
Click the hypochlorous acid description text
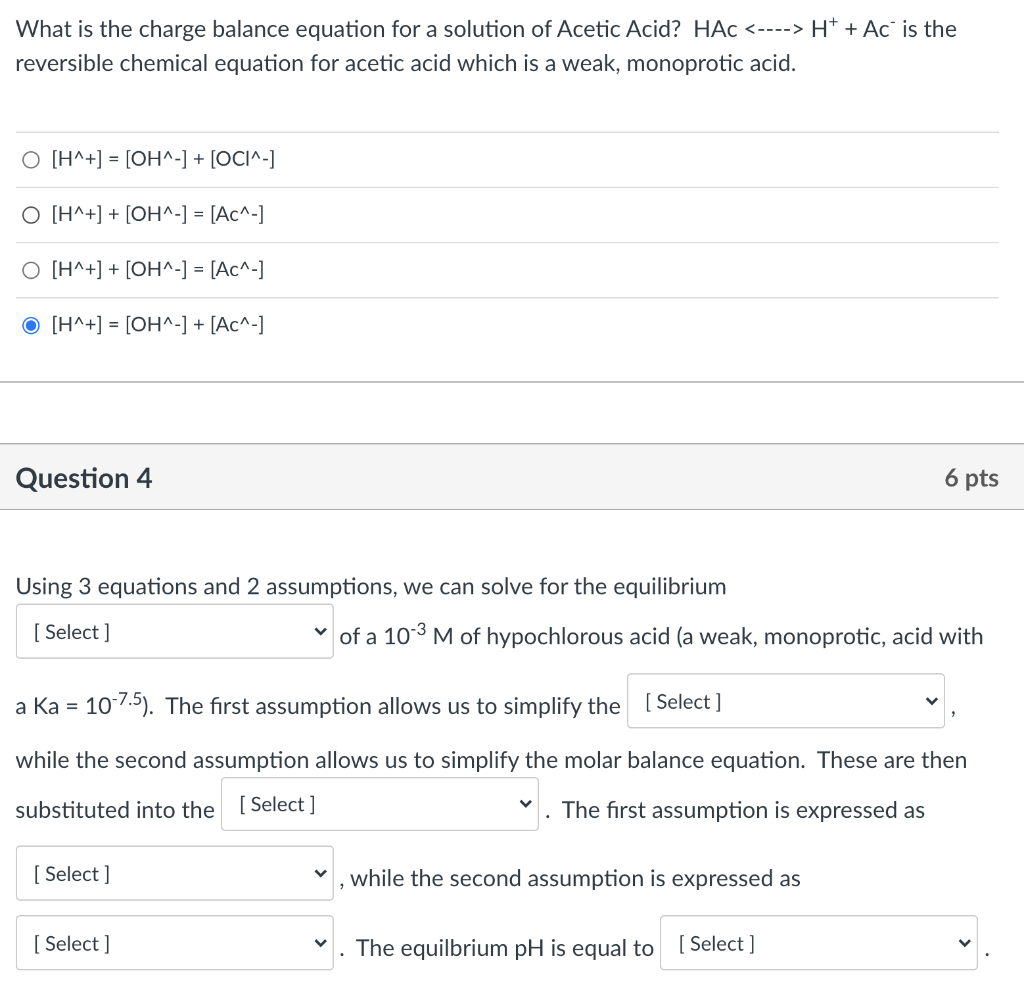(700, 636)
